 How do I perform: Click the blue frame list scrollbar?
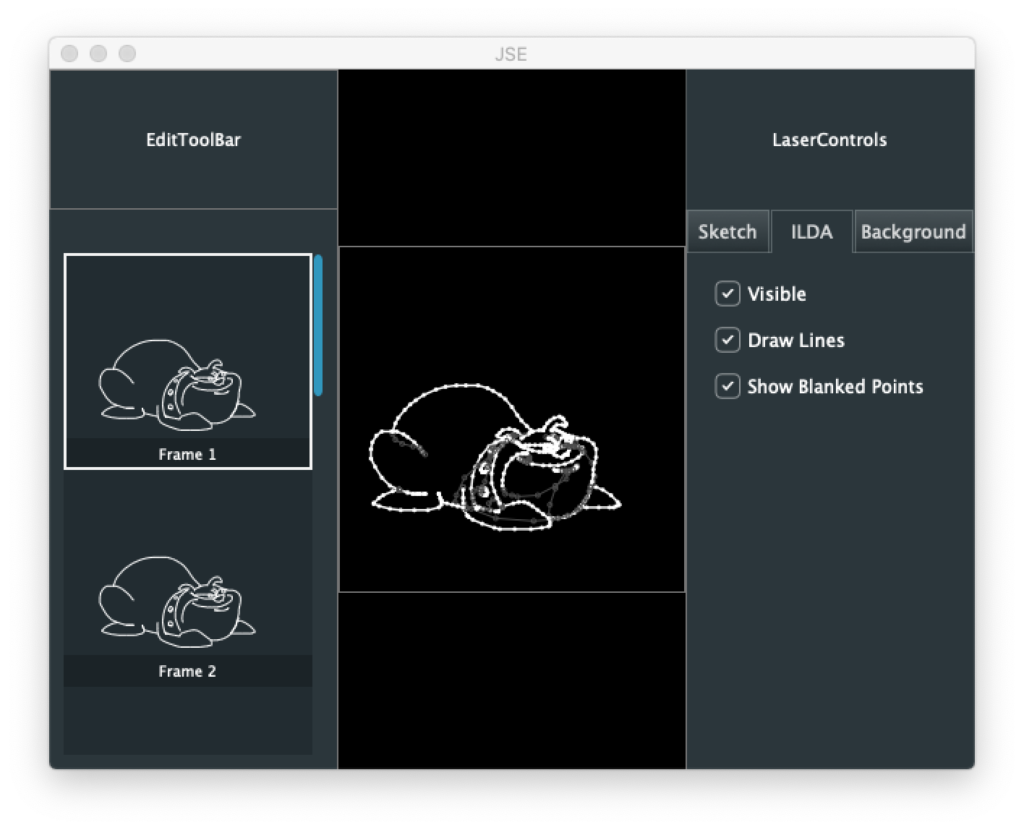[x=318, y=325]
